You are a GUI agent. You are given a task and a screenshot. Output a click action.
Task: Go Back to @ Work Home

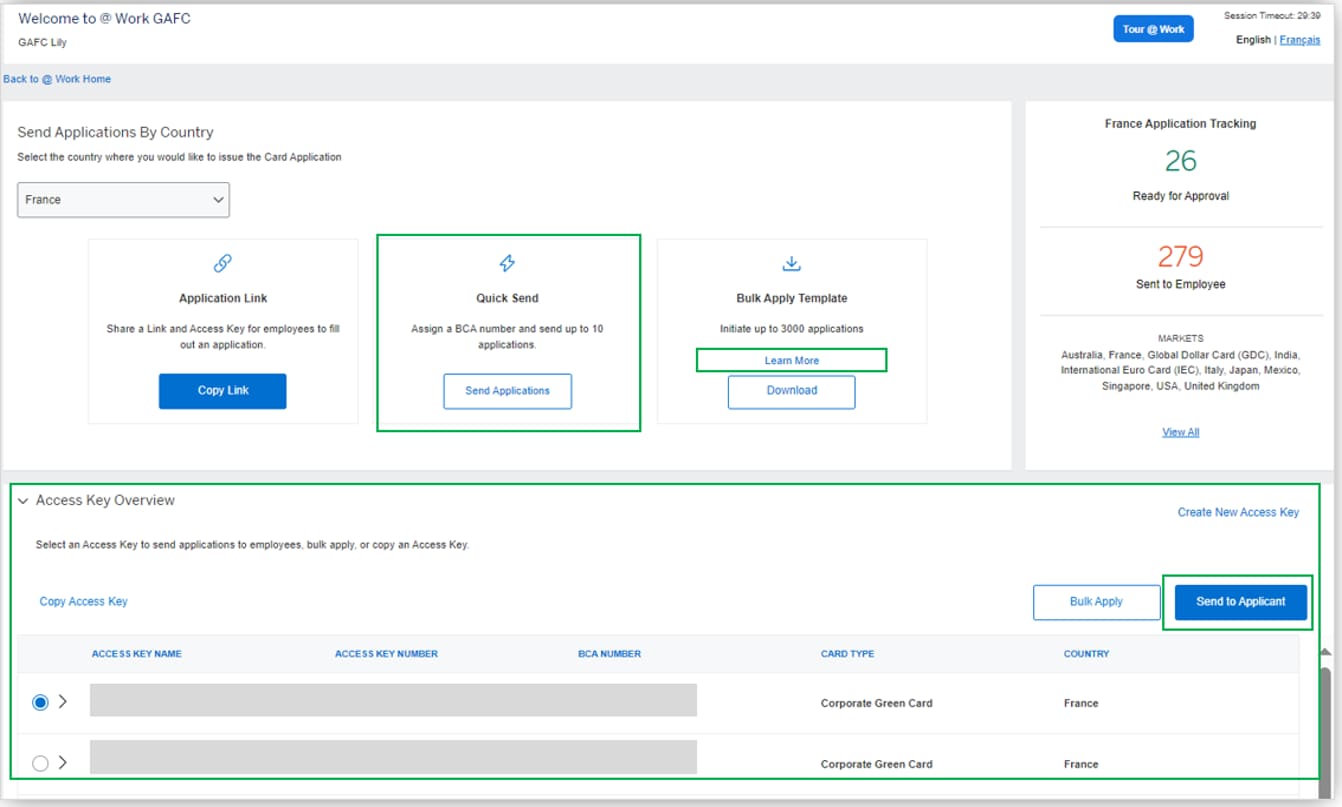[x=57, y=78]
